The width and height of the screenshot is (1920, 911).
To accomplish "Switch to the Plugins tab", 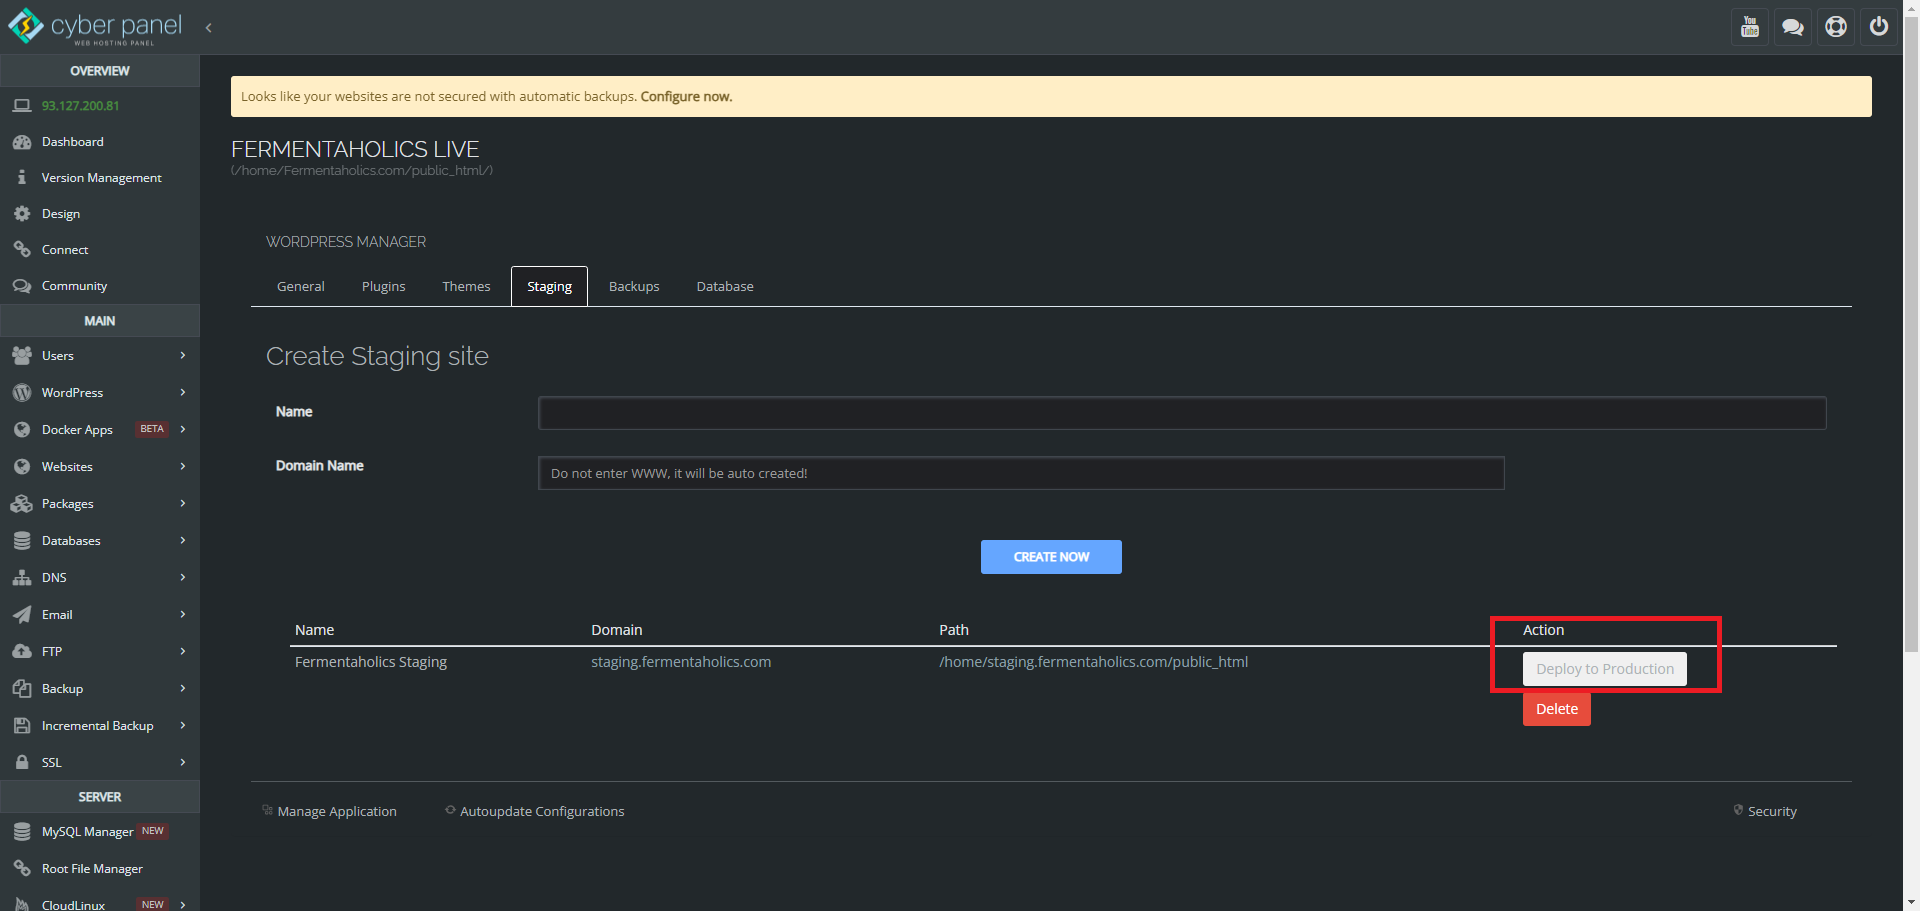I will (384, 286).
